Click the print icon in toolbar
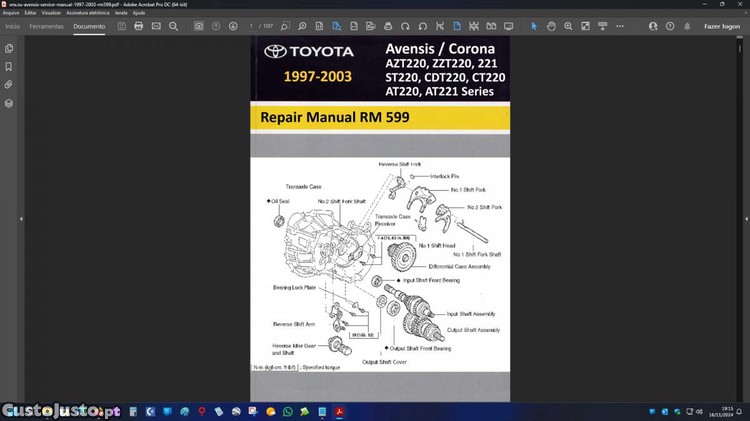 tap(138, 26)
